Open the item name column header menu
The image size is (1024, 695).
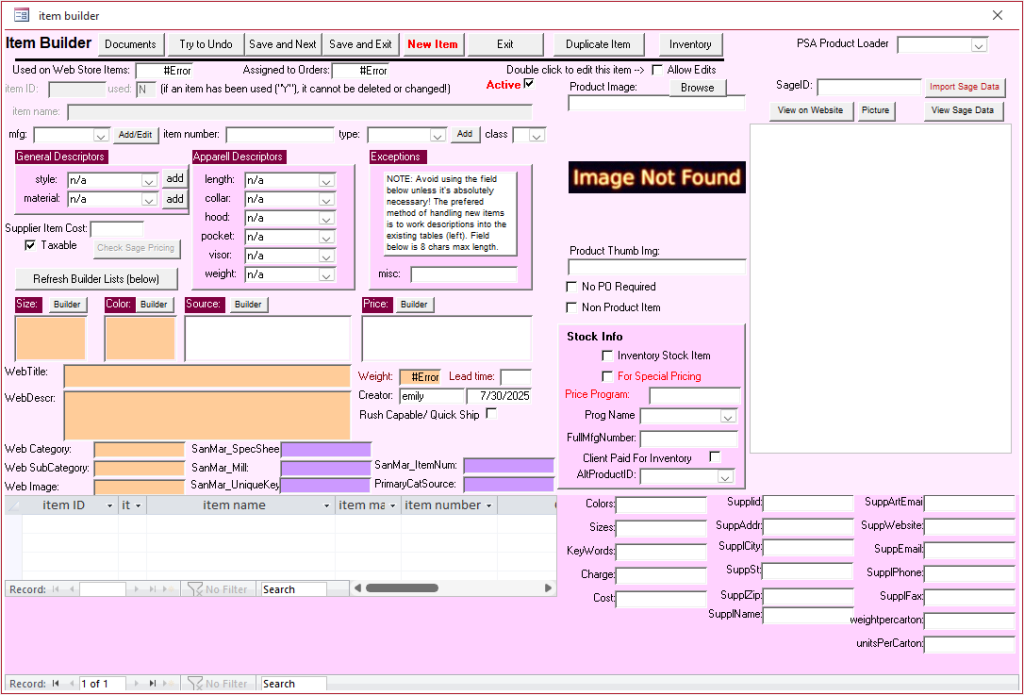click(327, 506)
